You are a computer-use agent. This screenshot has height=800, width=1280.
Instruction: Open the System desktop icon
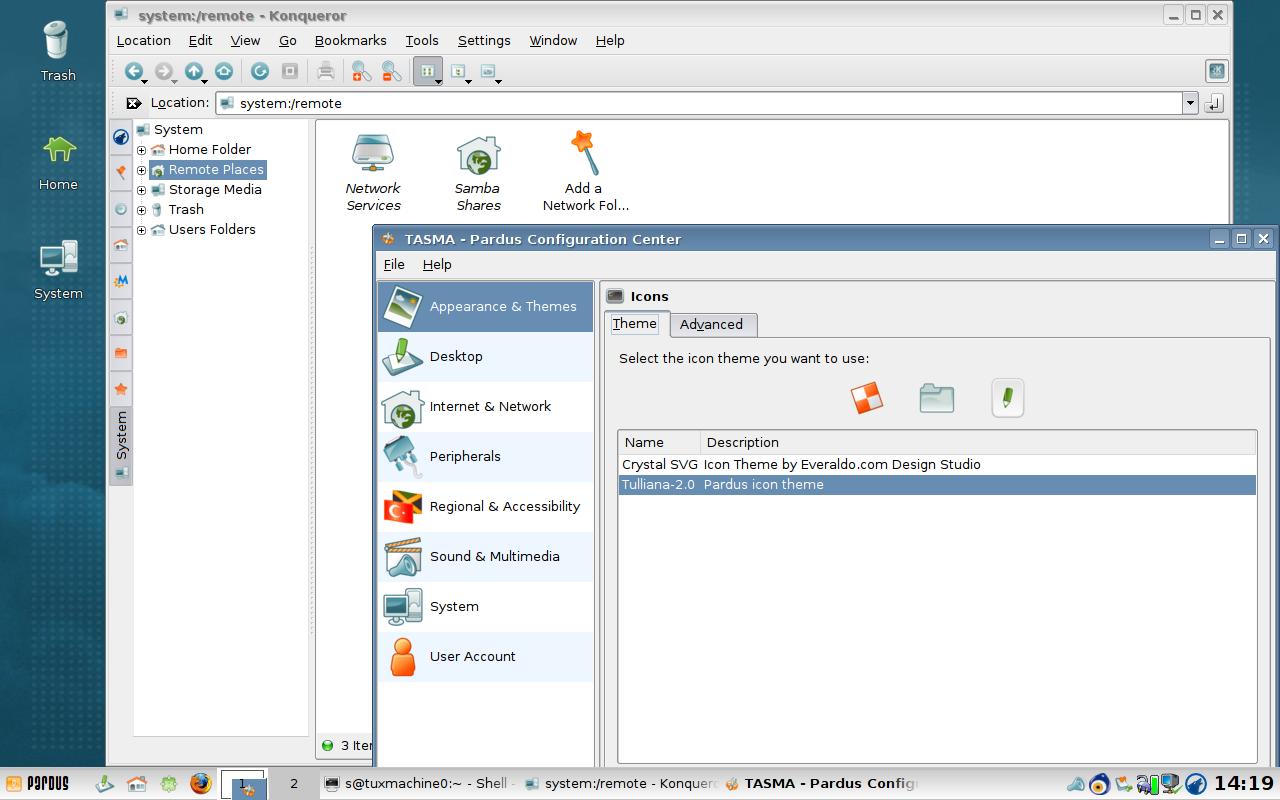[58, 270]
